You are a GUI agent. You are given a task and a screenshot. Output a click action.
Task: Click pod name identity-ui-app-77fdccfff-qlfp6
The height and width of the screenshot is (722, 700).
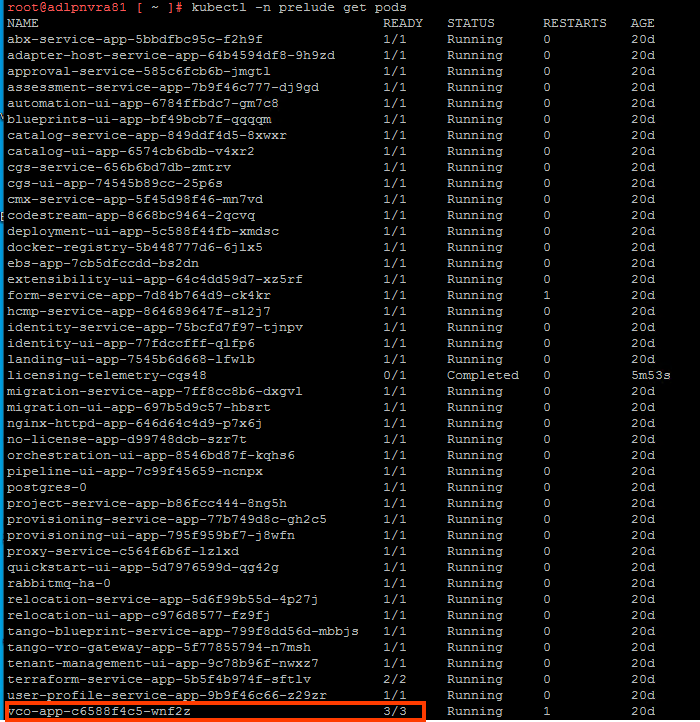click(x=131, y=344)
